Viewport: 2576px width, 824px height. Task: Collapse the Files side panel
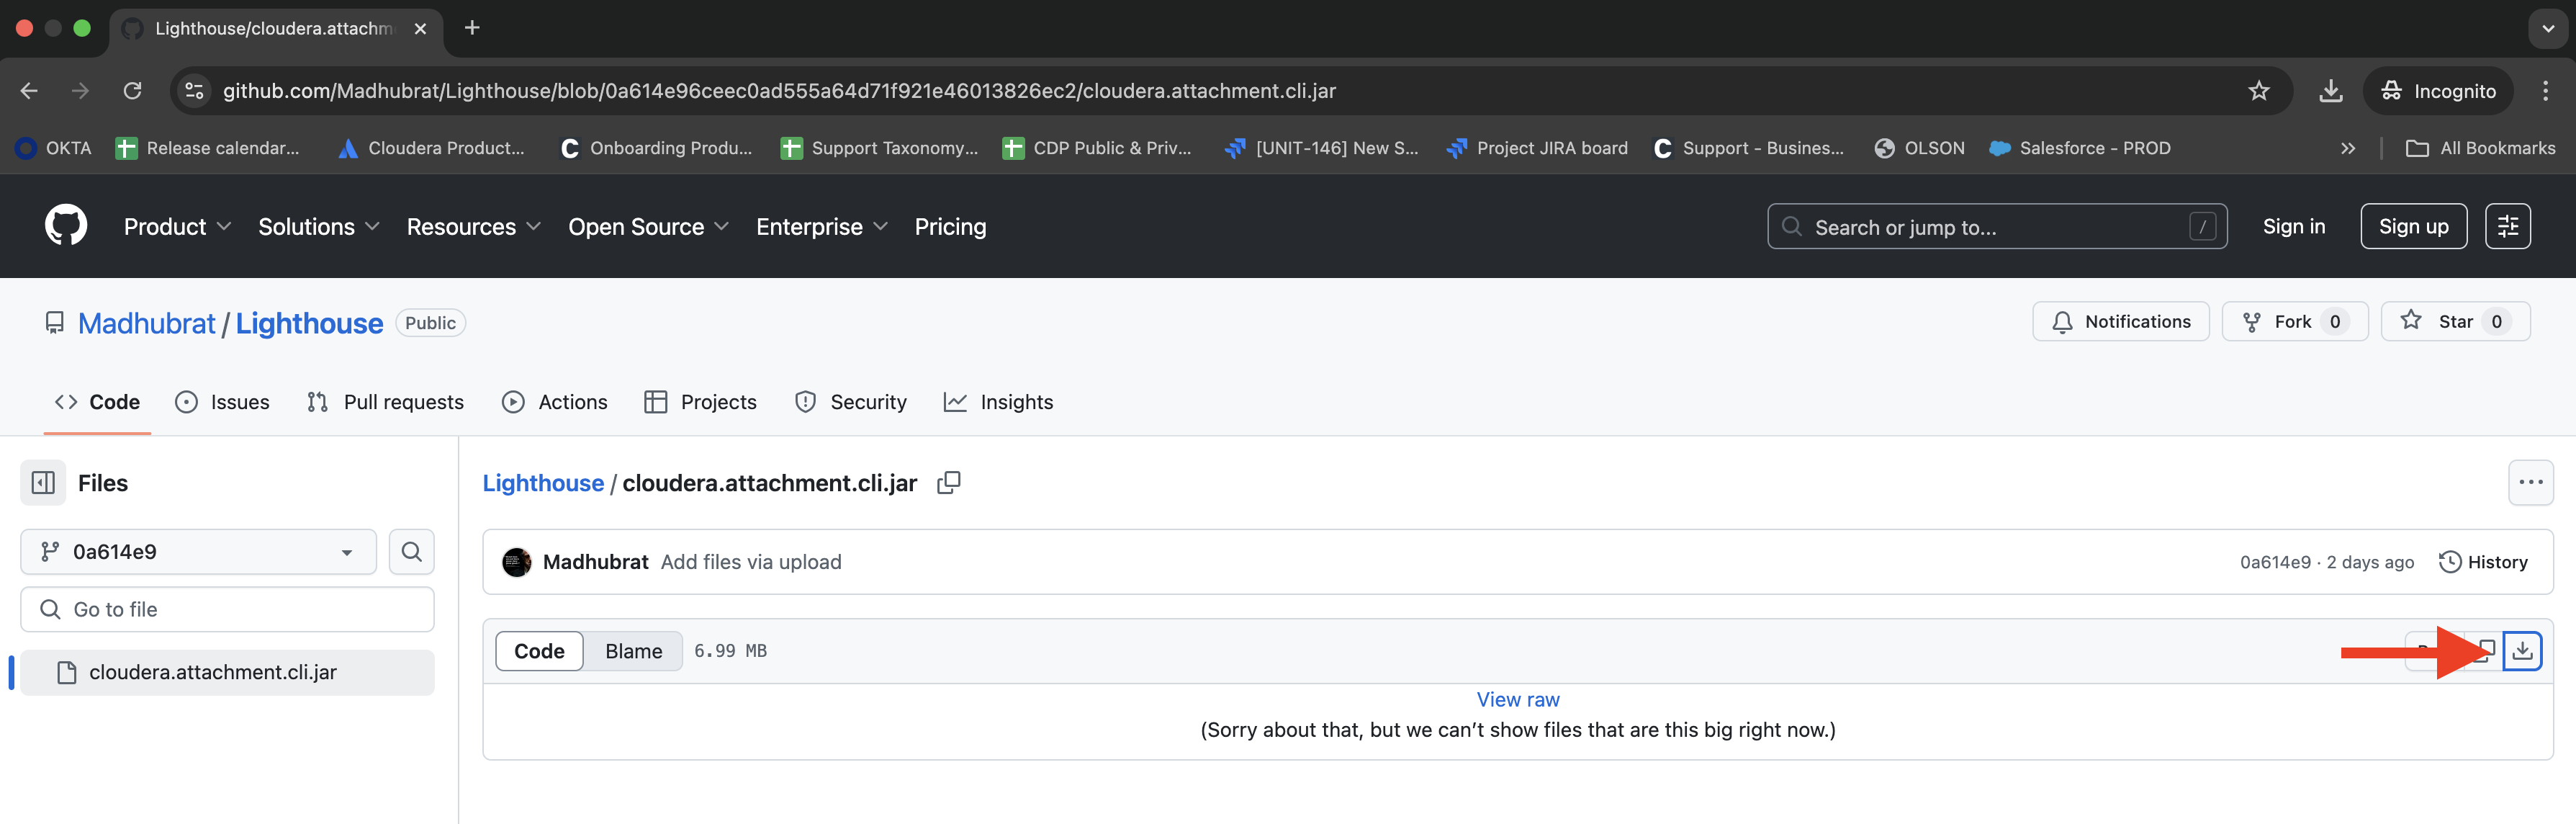click(x=42, y=482)
